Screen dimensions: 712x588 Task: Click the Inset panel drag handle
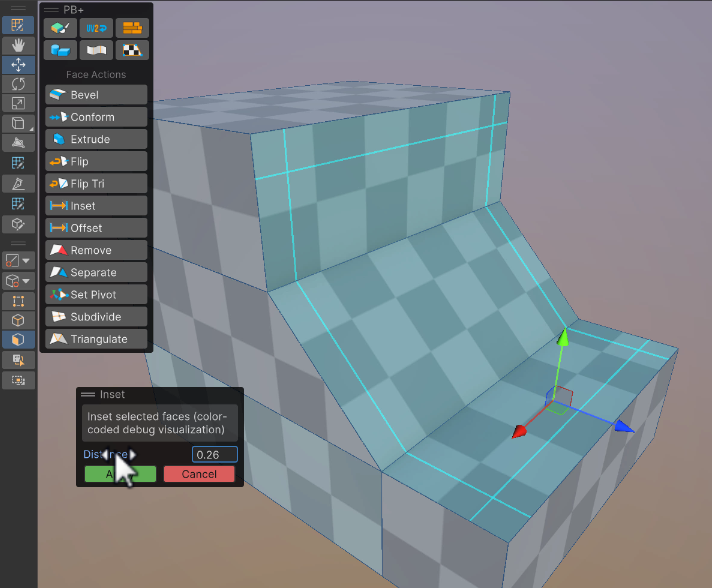tap(88, 394)
